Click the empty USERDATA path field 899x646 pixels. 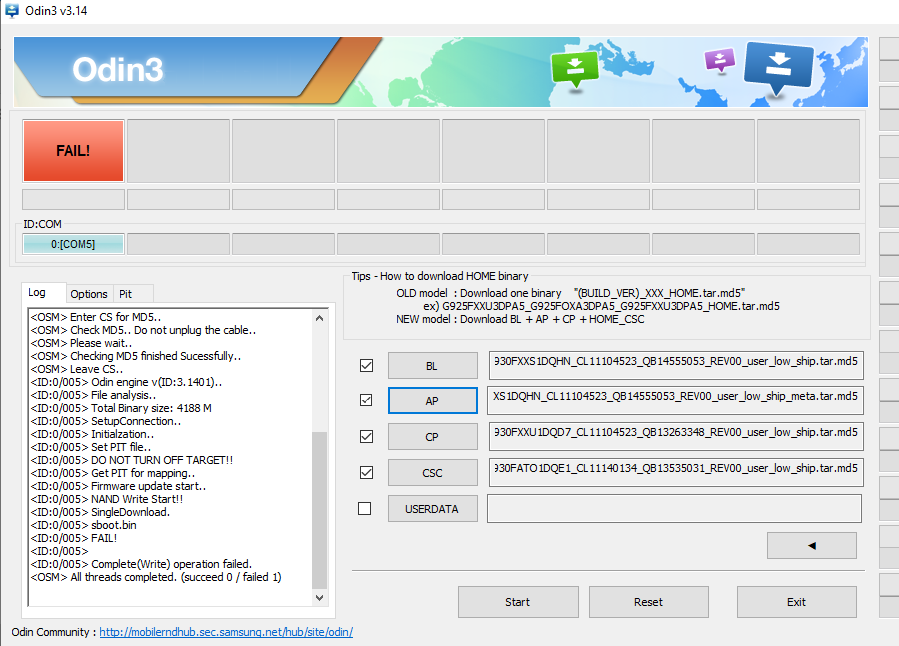pyautogui.click(x=675, y=508)
